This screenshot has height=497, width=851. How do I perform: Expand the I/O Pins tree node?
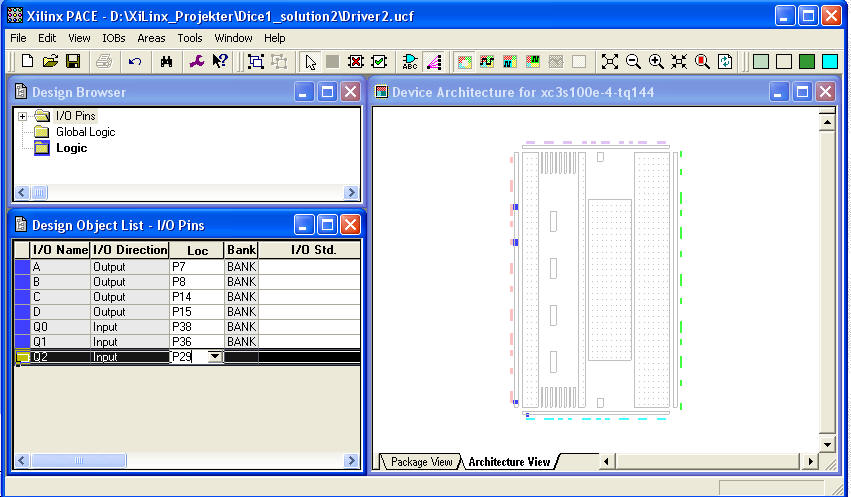(22, 116)
